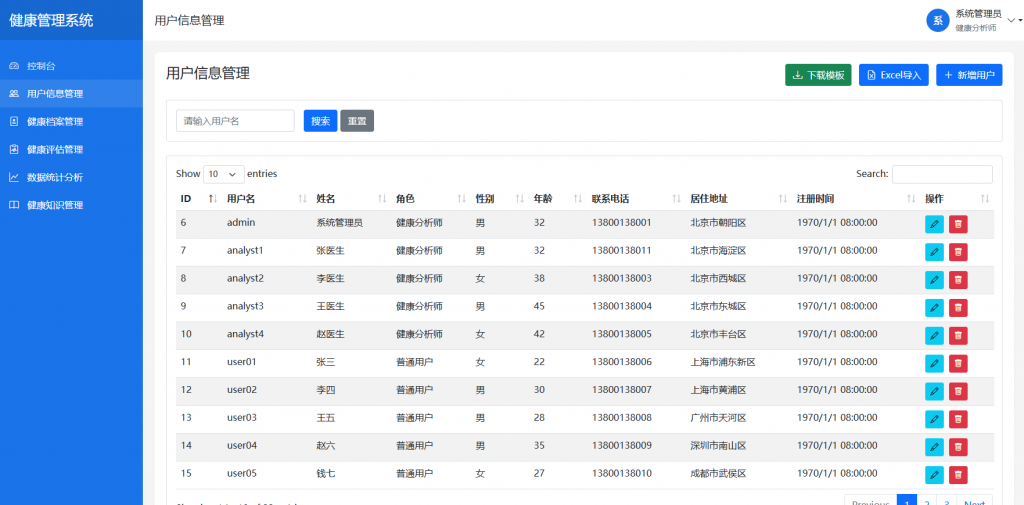1024x505 pixels.
Task: Sort table by 姓名 column
Action: coord(351,199)
